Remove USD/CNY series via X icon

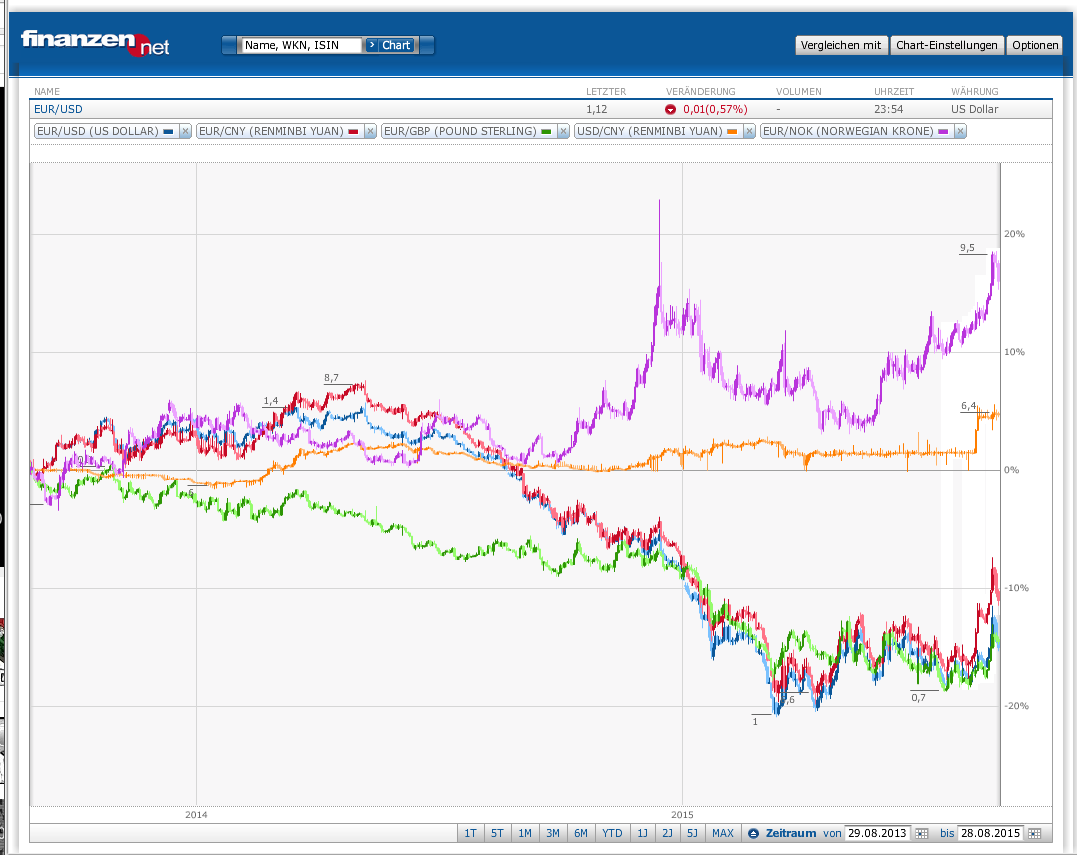point(749,131)
